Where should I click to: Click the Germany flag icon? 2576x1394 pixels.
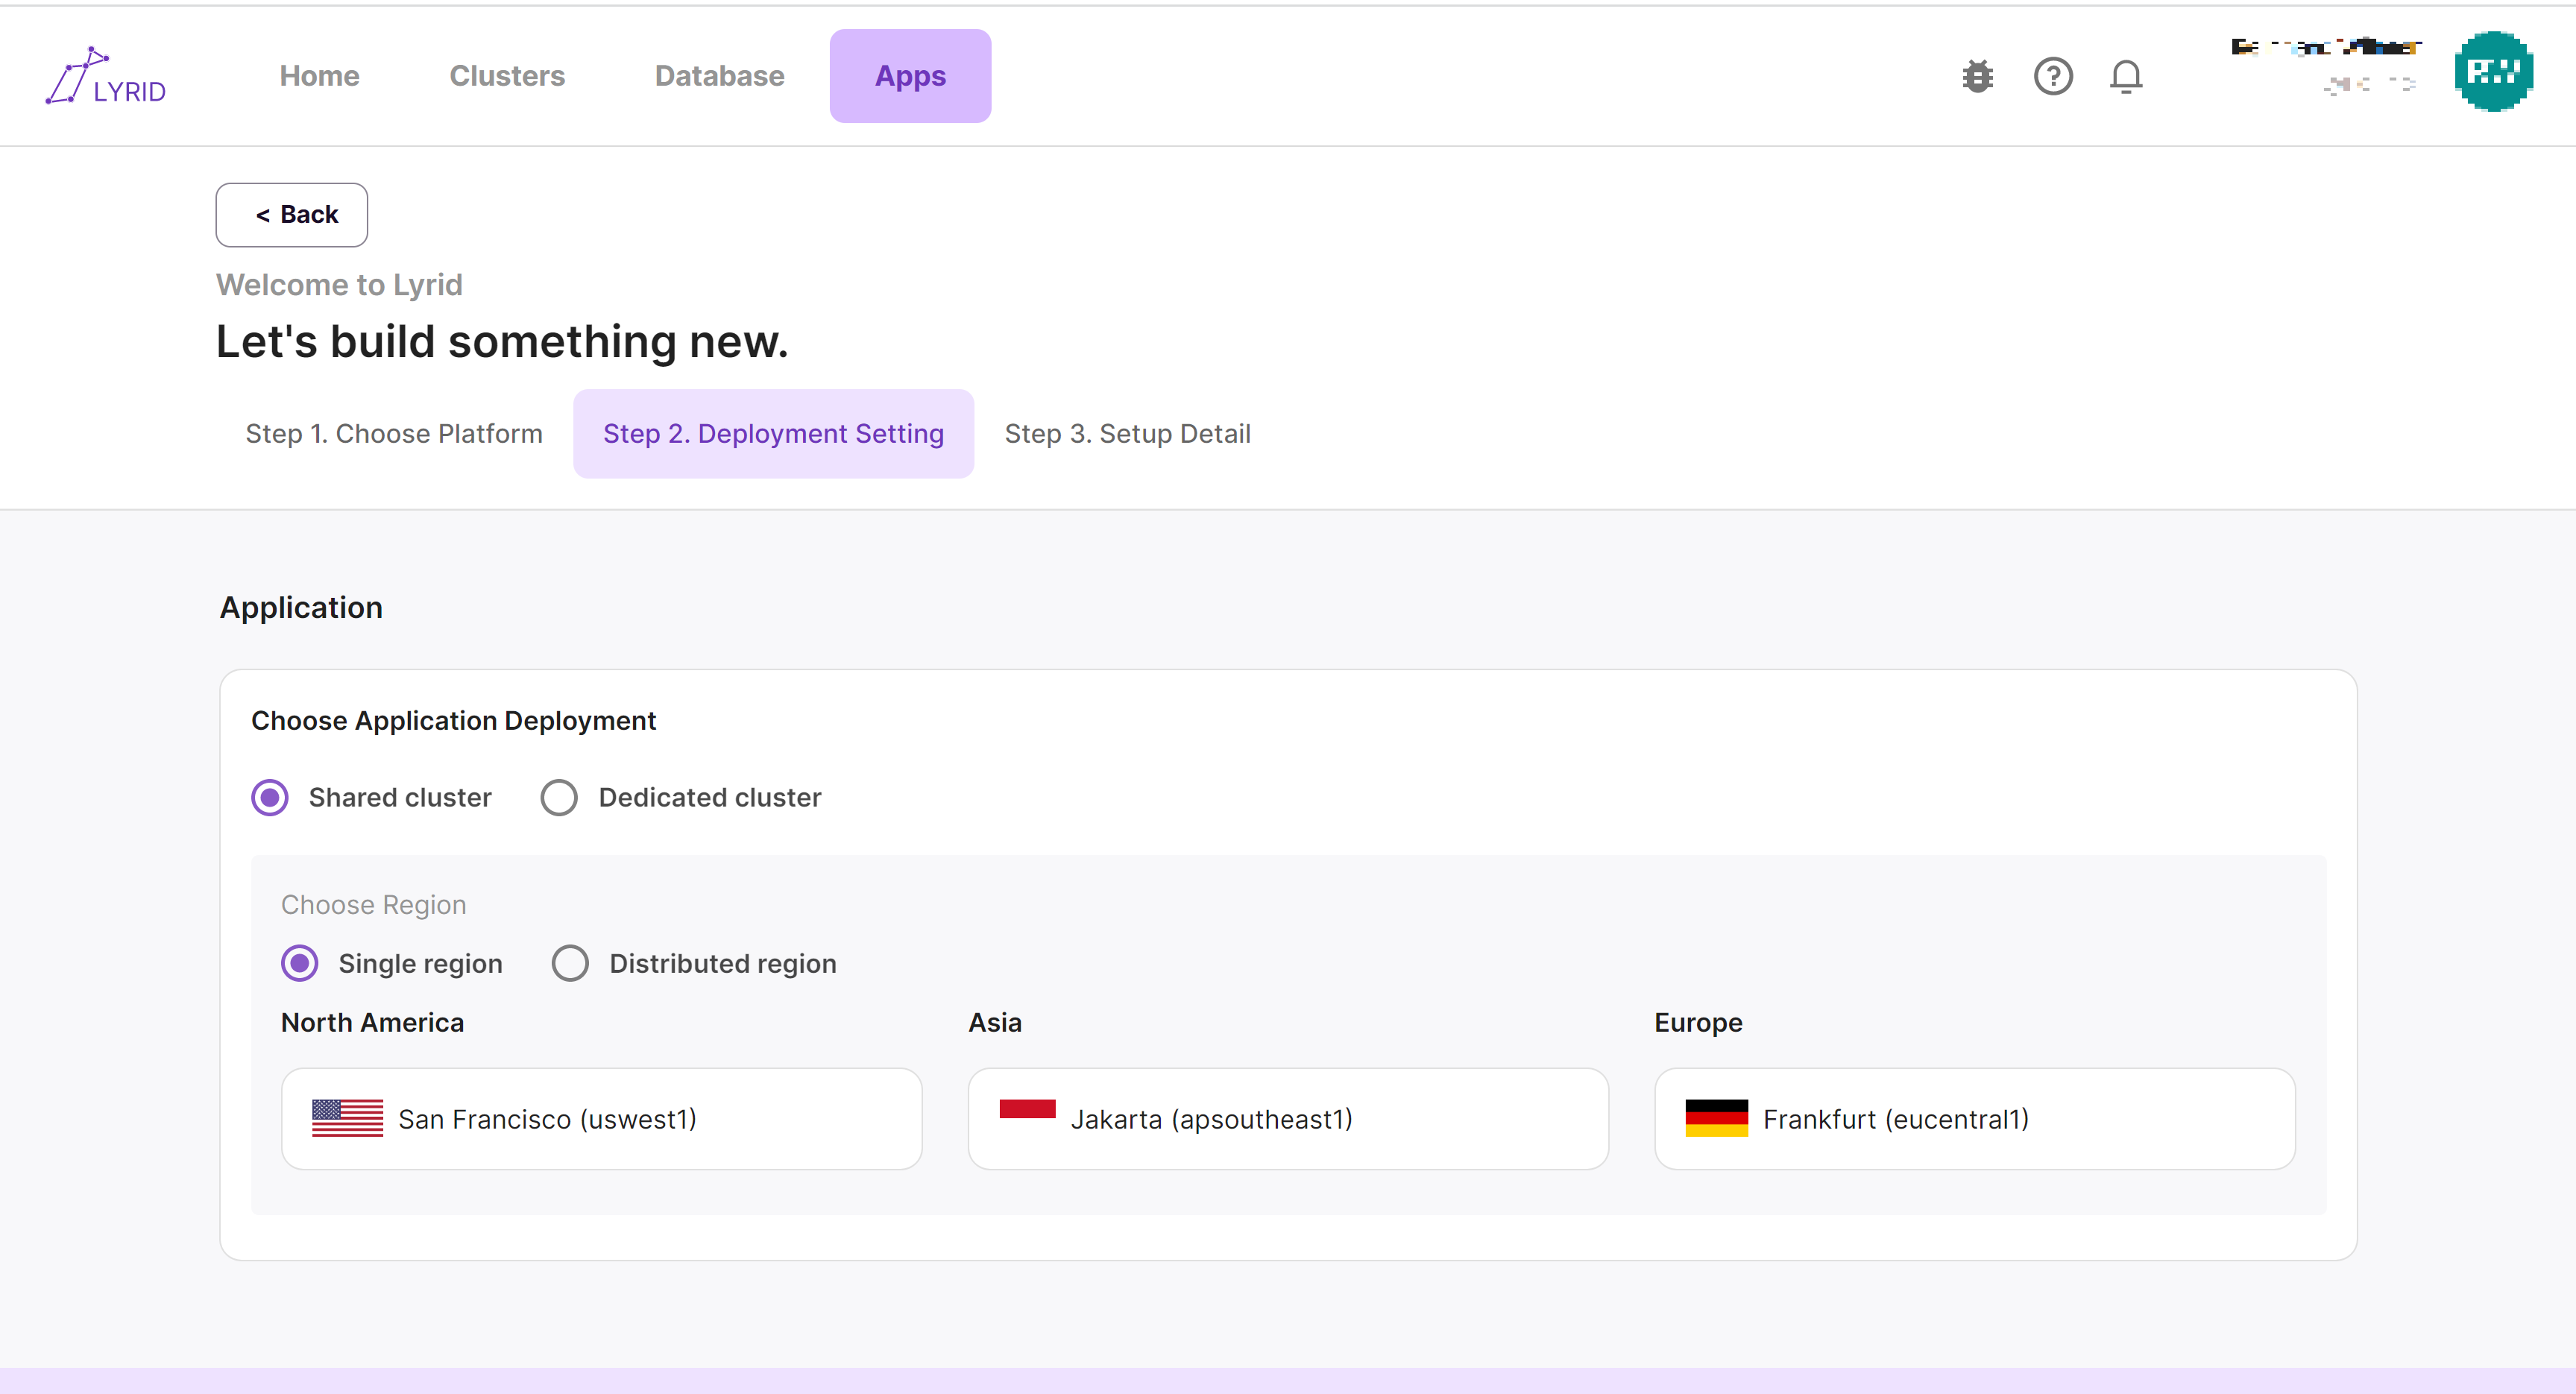click(x=1716, y=1118)
